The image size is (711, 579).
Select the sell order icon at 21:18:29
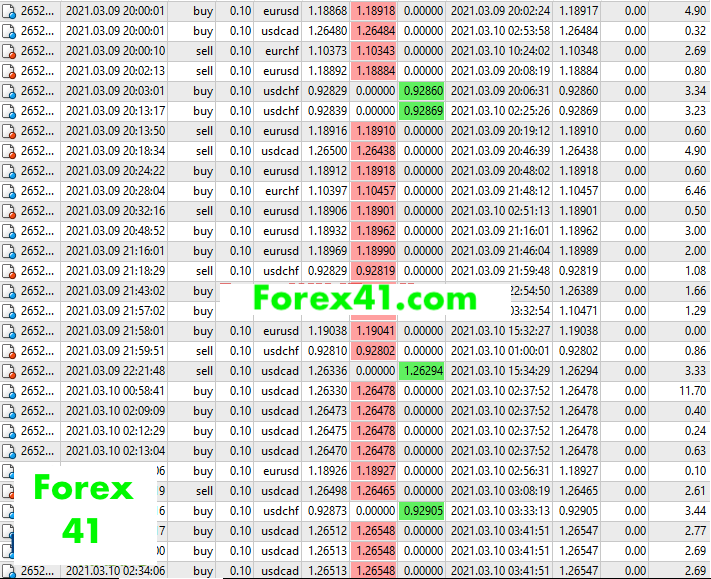(9, 271)
